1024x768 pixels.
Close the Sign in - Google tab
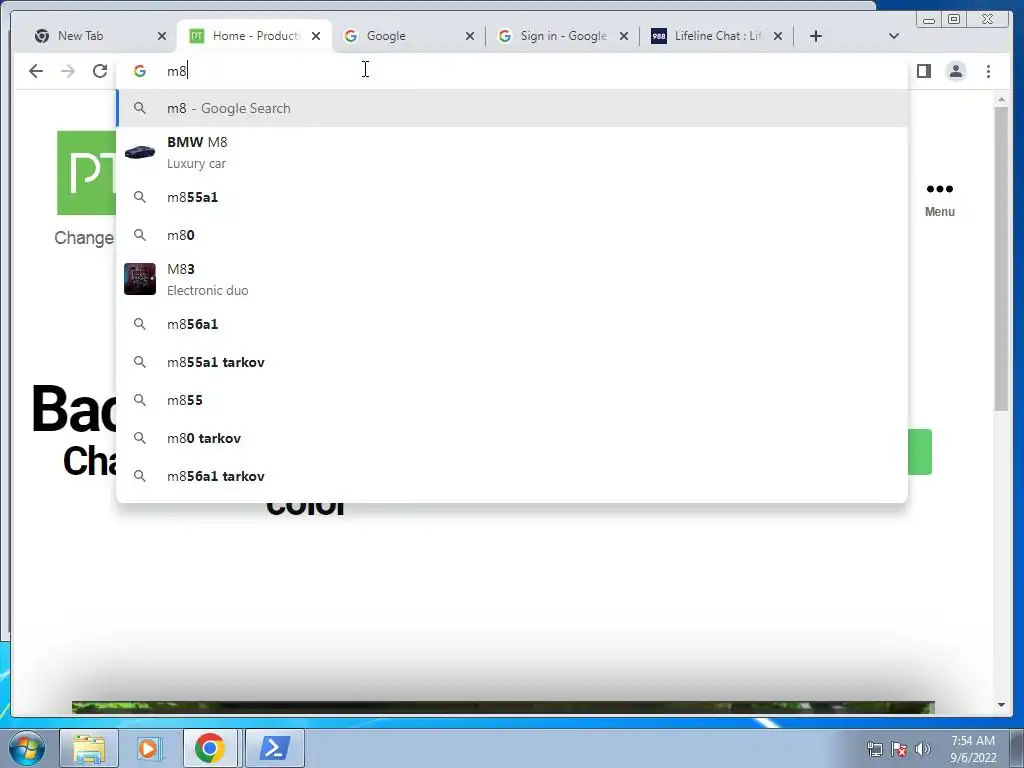(x=624, y=36)
